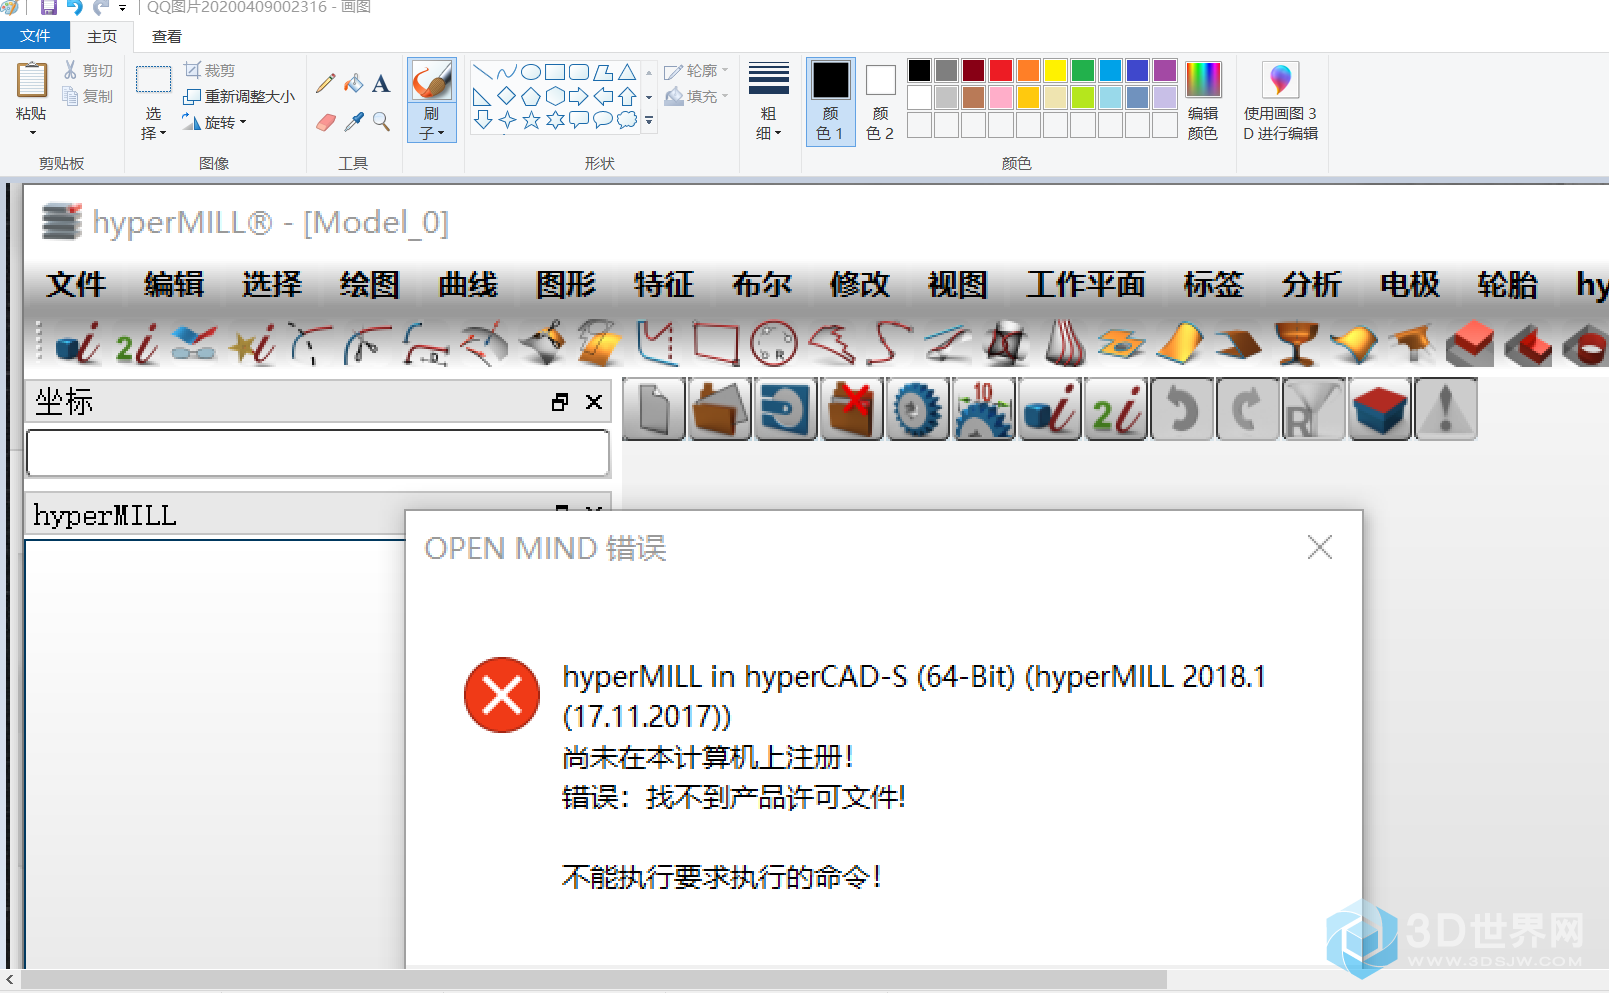The width and height of the screenshot is (1609, 993).
Task: Click the horizontal scrollbar at bottom
Action: (x=594, y=980)
